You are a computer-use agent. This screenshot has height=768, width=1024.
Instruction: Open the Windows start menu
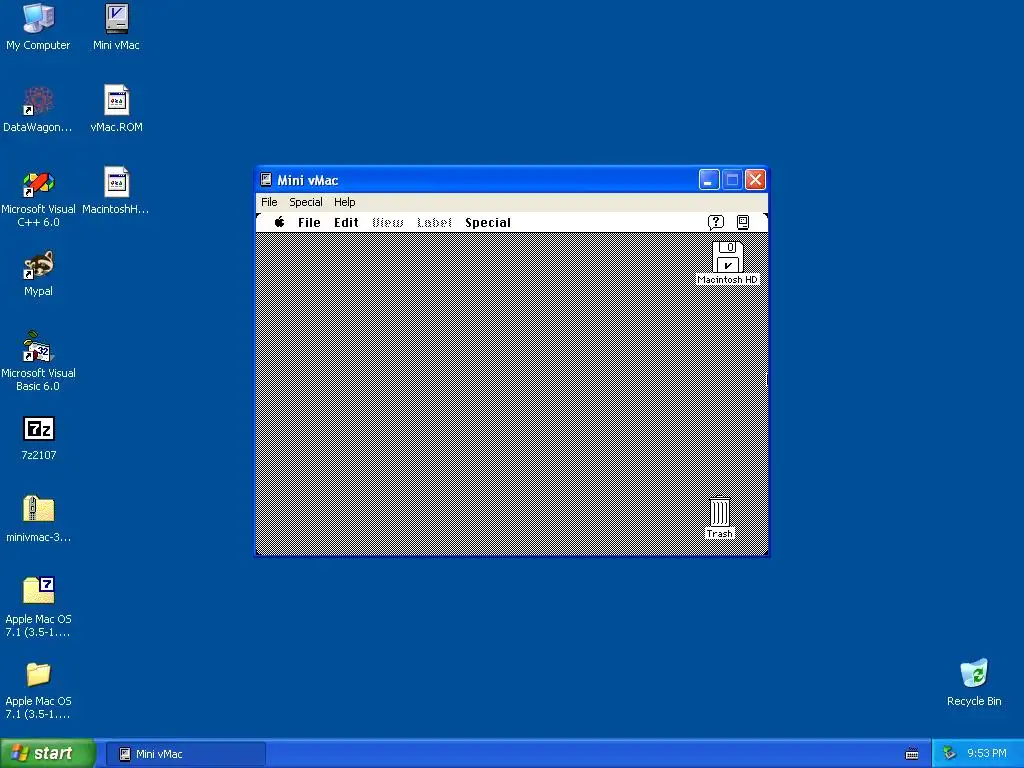48,753
